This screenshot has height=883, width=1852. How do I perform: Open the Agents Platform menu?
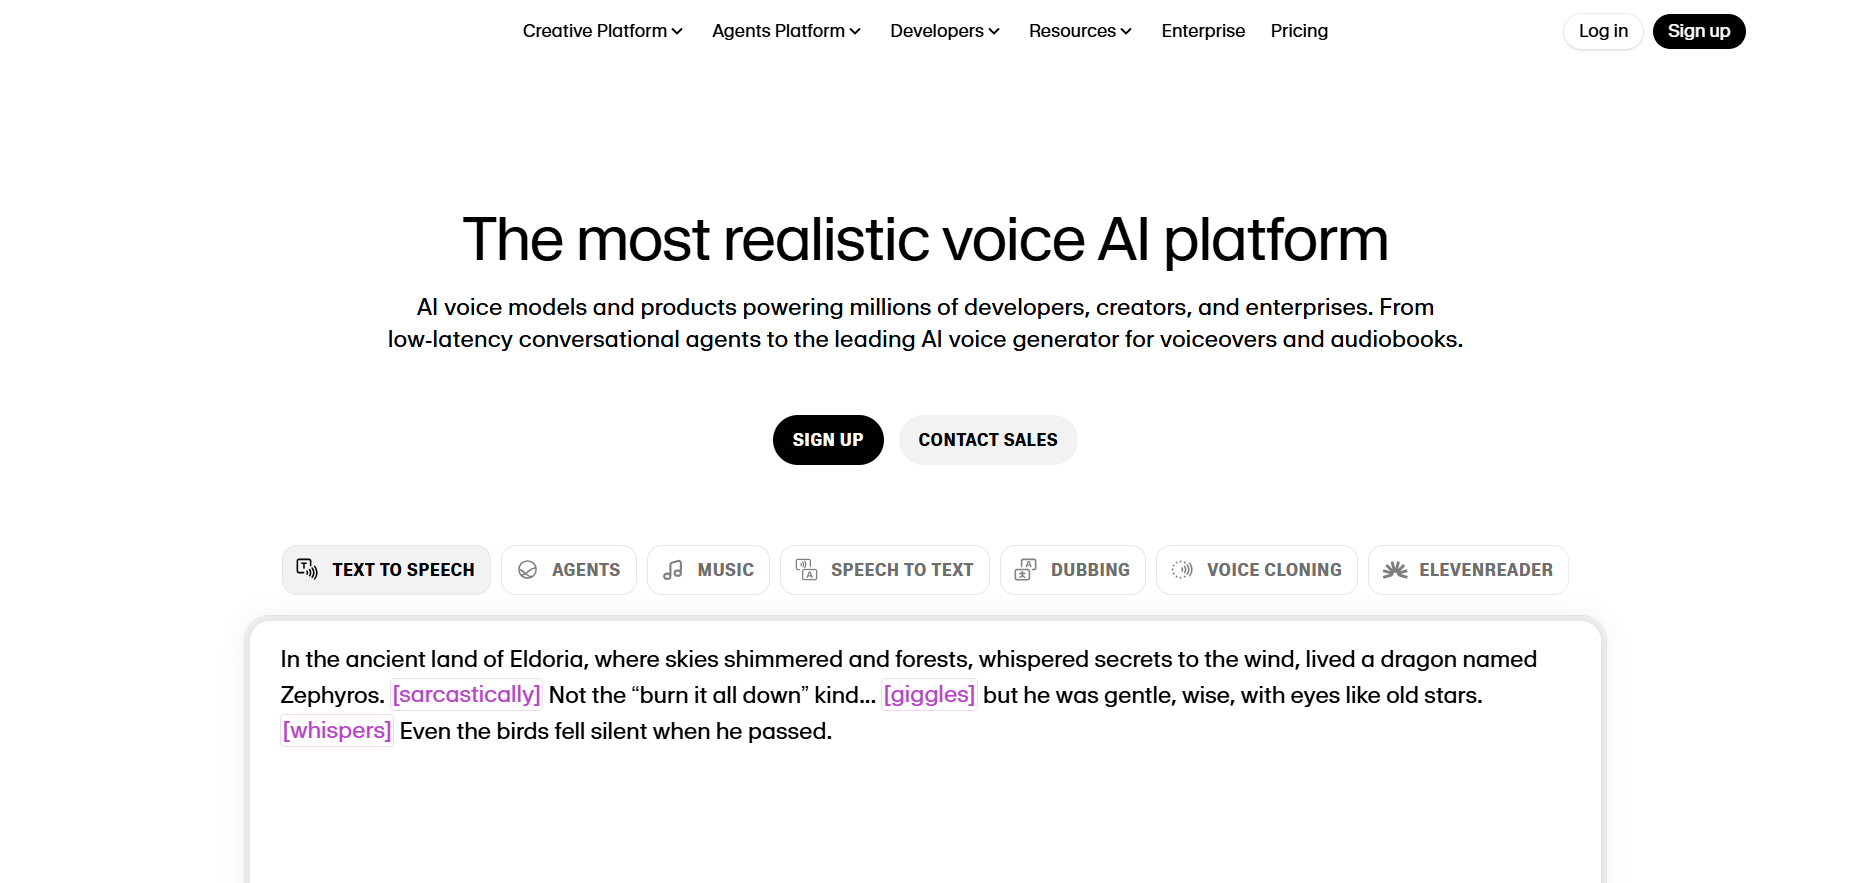786,31
